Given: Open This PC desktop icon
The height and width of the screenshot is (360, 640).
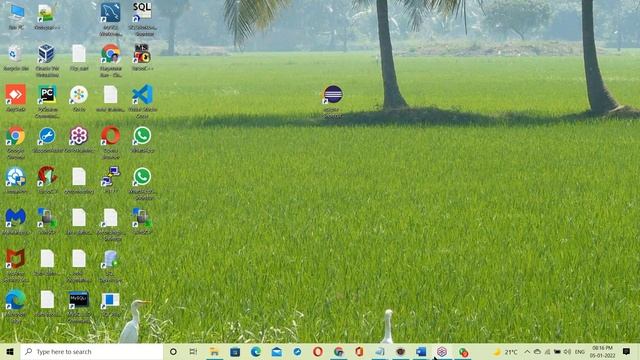Looking at the screenshot, I should (x=16, y=16).
